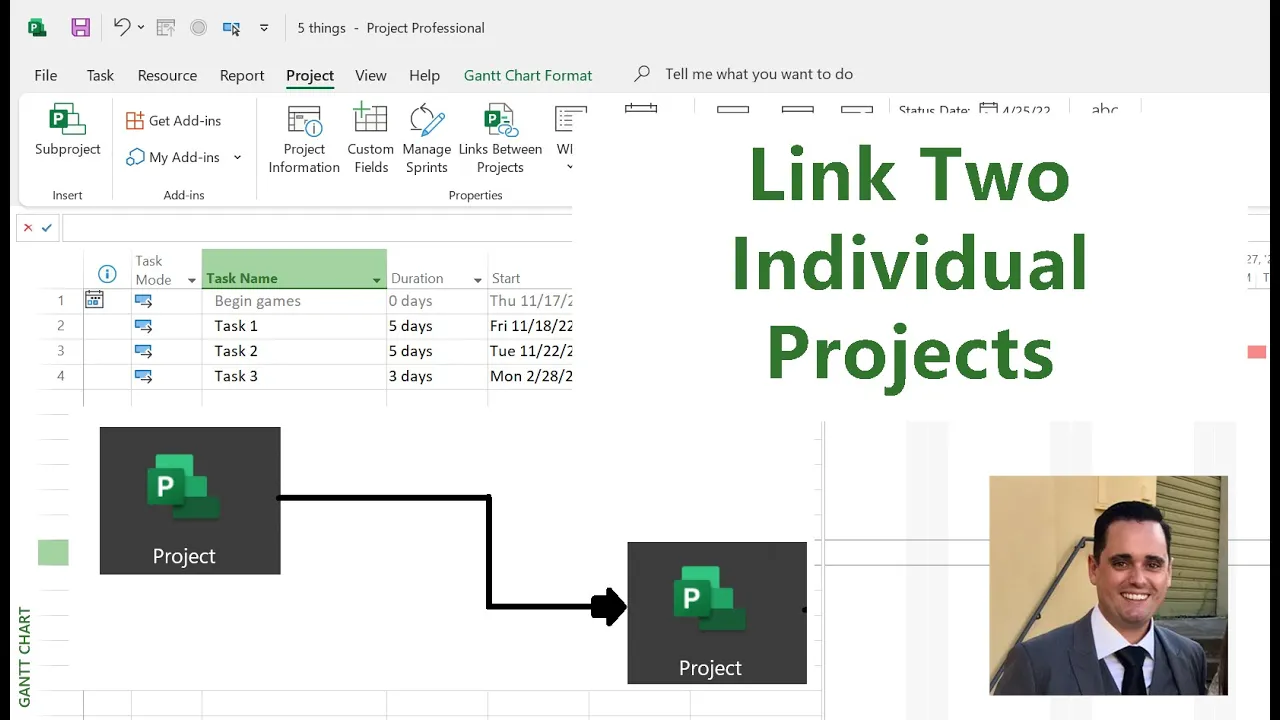Viewport: 1280px width, 720px height.
Task: Open Customize Quick Access Toolbar dropdown
Action: 264,28
